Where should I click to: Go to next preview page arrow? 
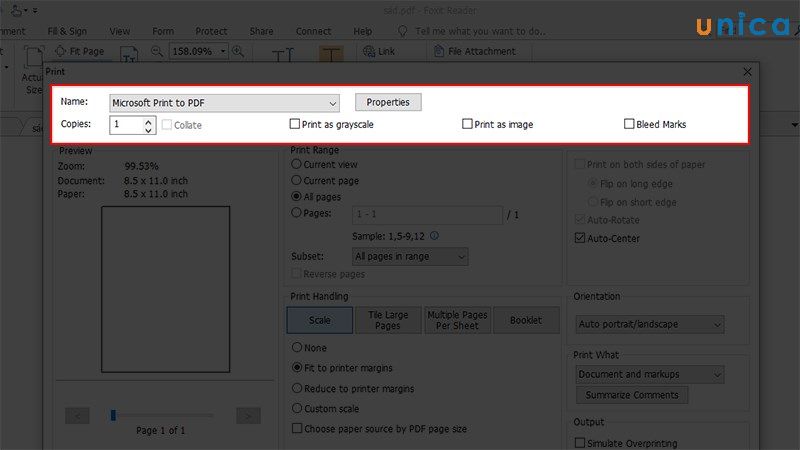(248, 415)
